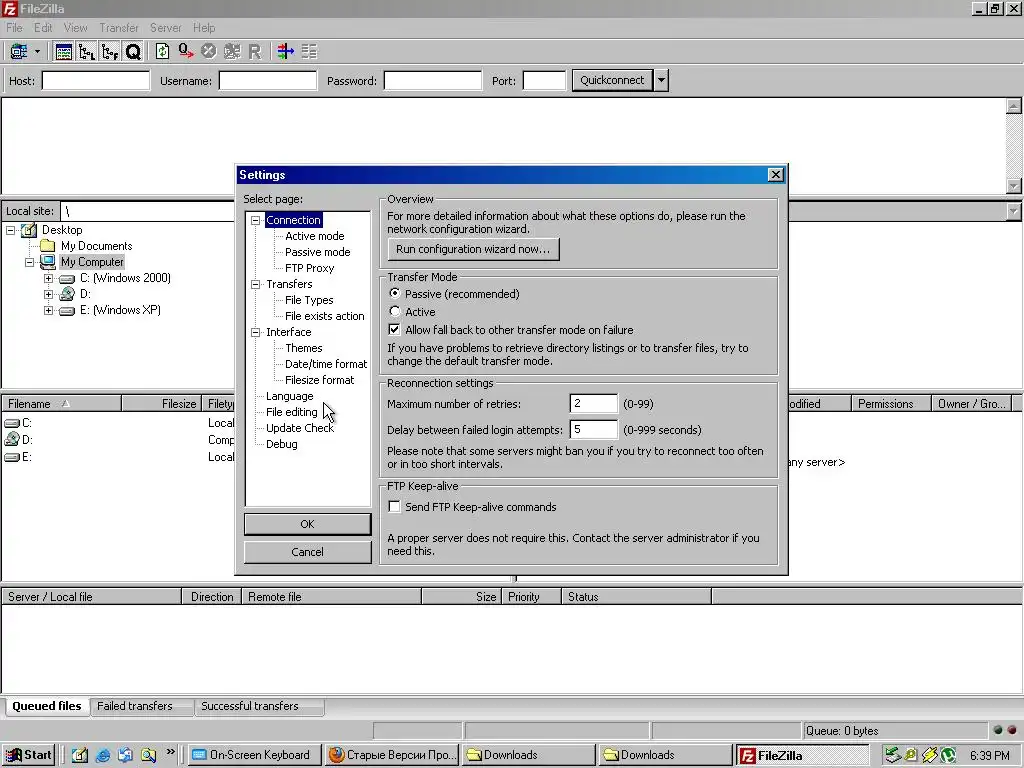This screenshot has width=1024, height=768.
Task: Open the Site Manager dropdown arrow
Action: pyautogui.click(x=37, y=52)
